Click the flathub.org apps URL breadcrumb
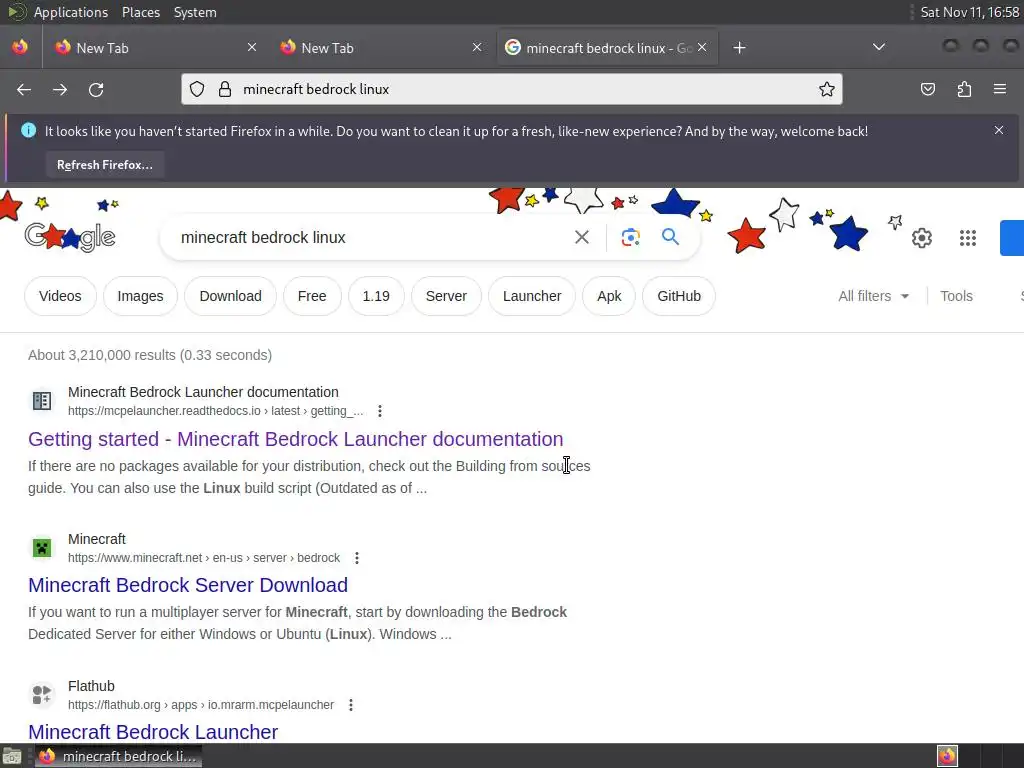This screenshot has width=1024, height=768. point(200,705)
